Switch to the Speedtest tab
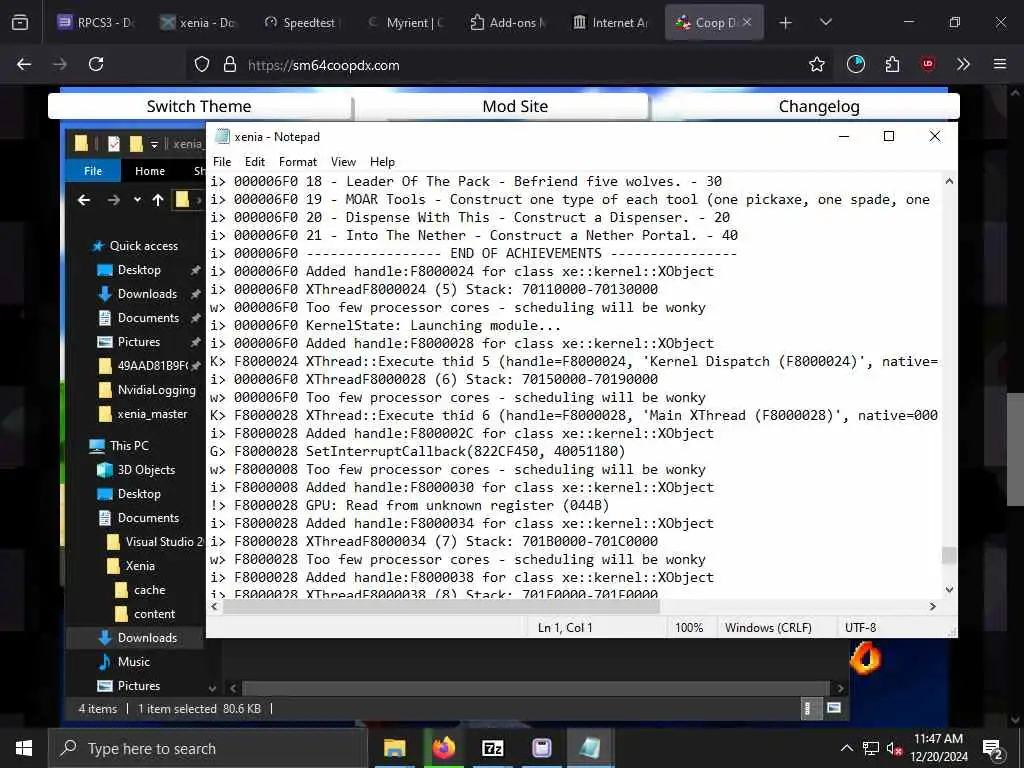Screen dimensions: 1024x768 click(301, 23)
